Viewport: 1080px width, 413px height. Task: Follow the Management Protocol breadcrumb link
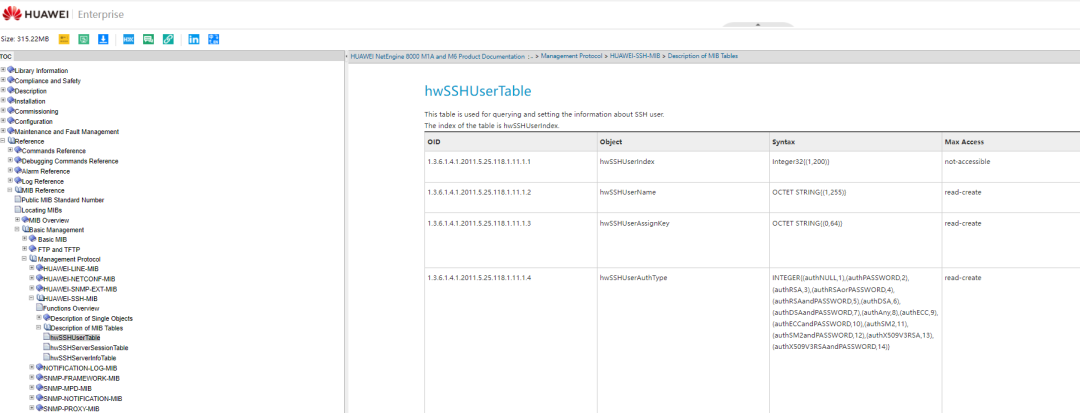coord(571,55)
